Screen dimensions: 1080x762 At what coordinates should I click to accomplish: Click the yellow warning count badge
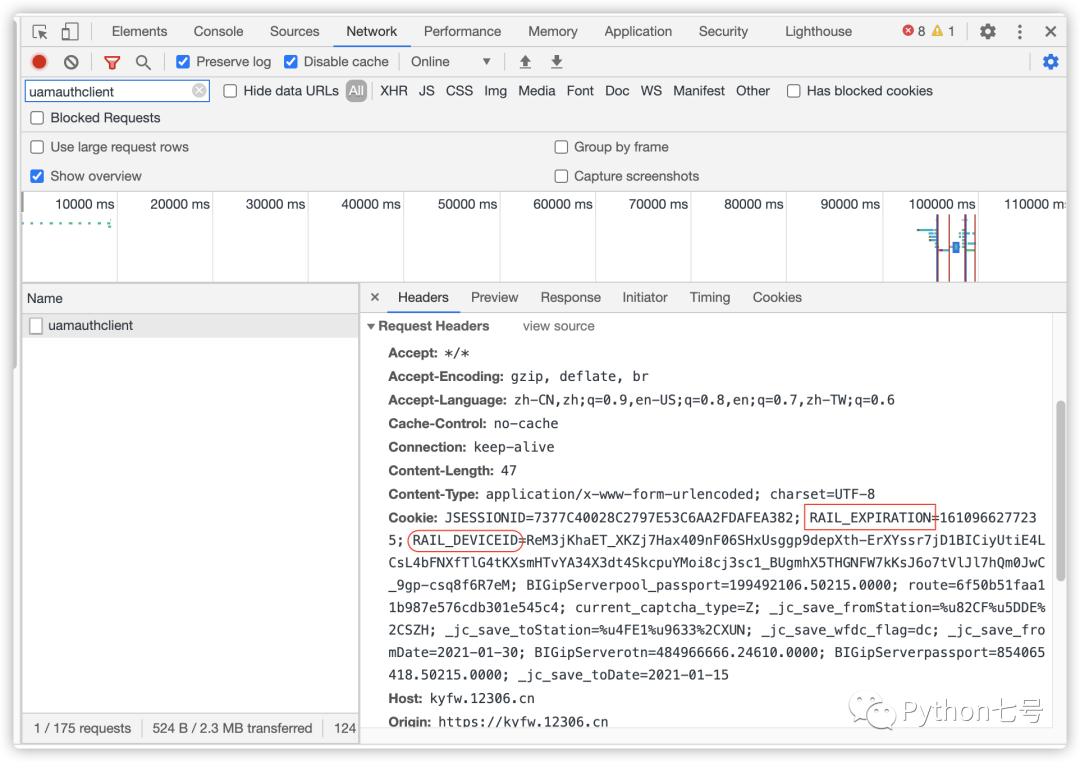point(943,31)
